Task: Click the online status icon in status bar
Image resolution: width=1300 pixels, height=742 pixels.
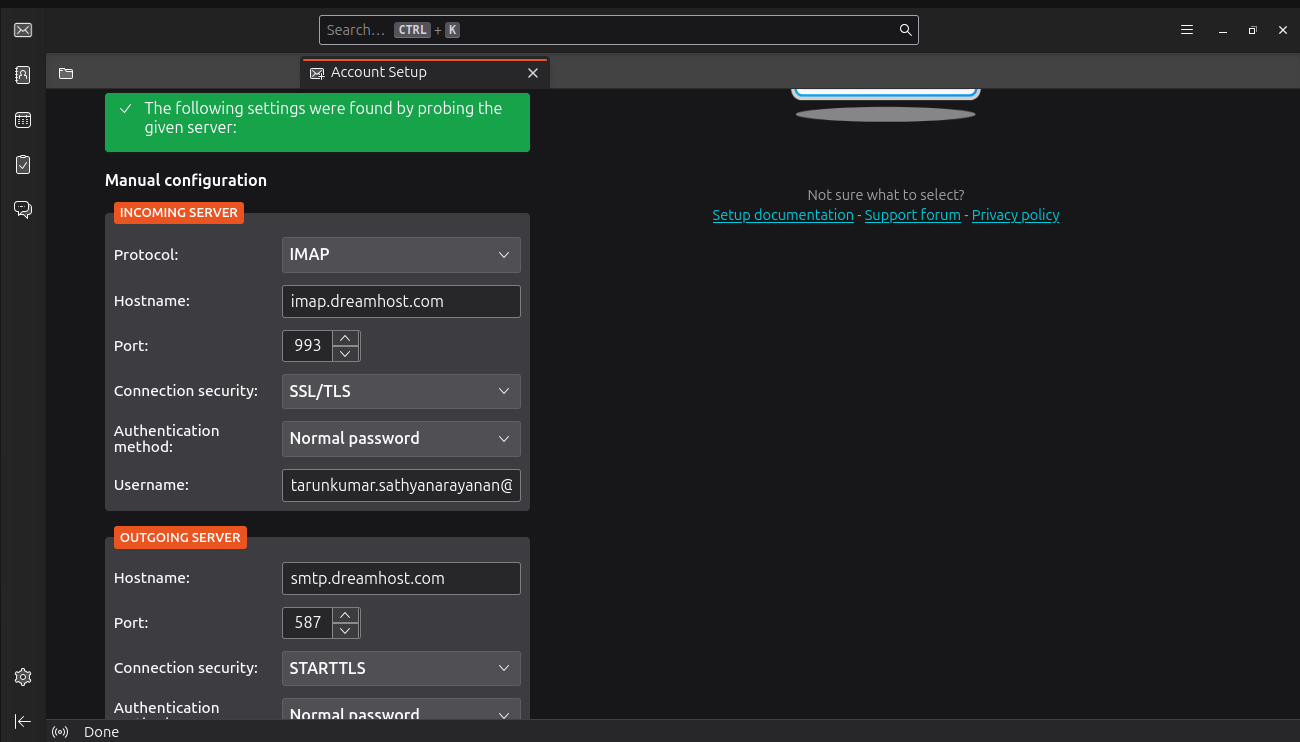Action: pos(60,732)
